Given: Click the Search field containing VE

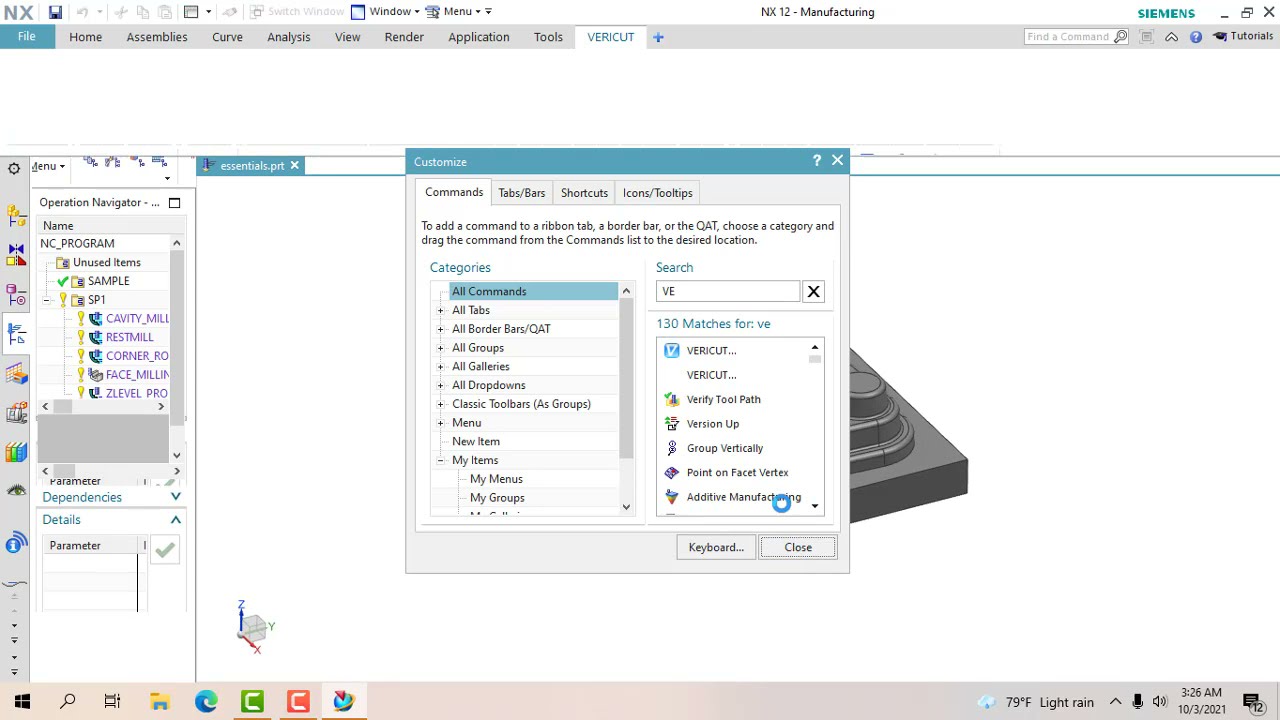Looking at the screenshot, I should 728,291.
